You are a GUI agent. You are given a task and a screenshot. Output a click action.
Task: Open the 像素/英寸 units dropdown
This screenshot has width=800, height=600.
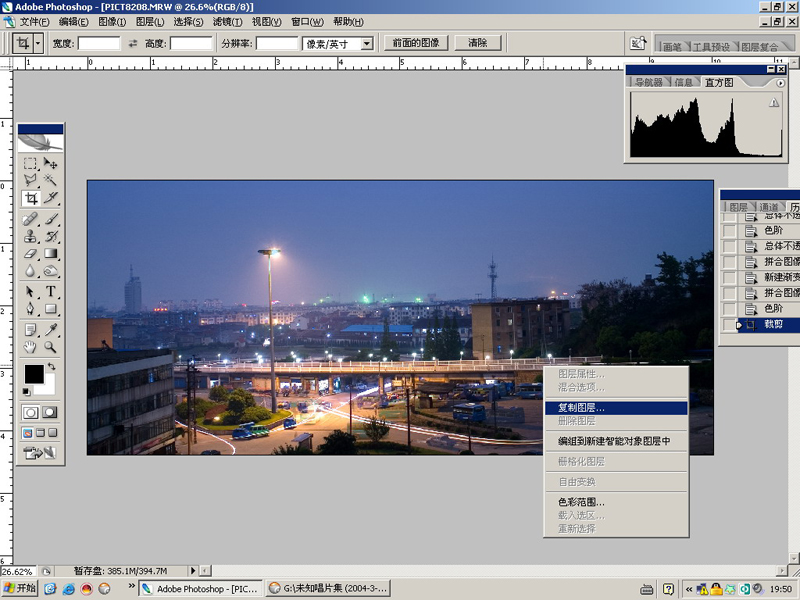[367, 44]
